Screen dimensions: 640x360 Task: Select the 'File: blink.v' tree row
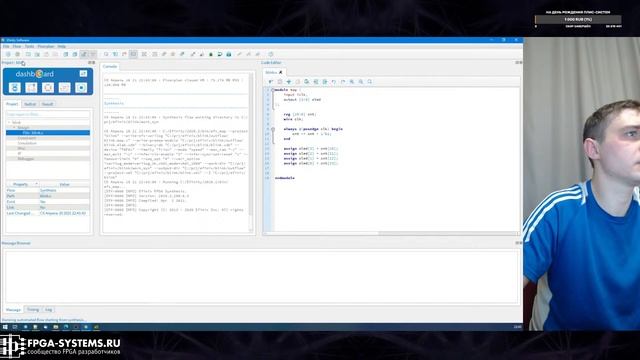tap(48, 133)
